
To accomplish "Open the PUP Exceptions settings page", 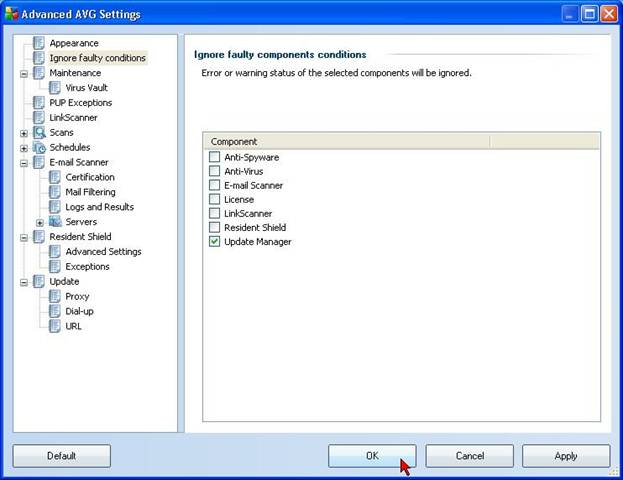I will 81,103.
